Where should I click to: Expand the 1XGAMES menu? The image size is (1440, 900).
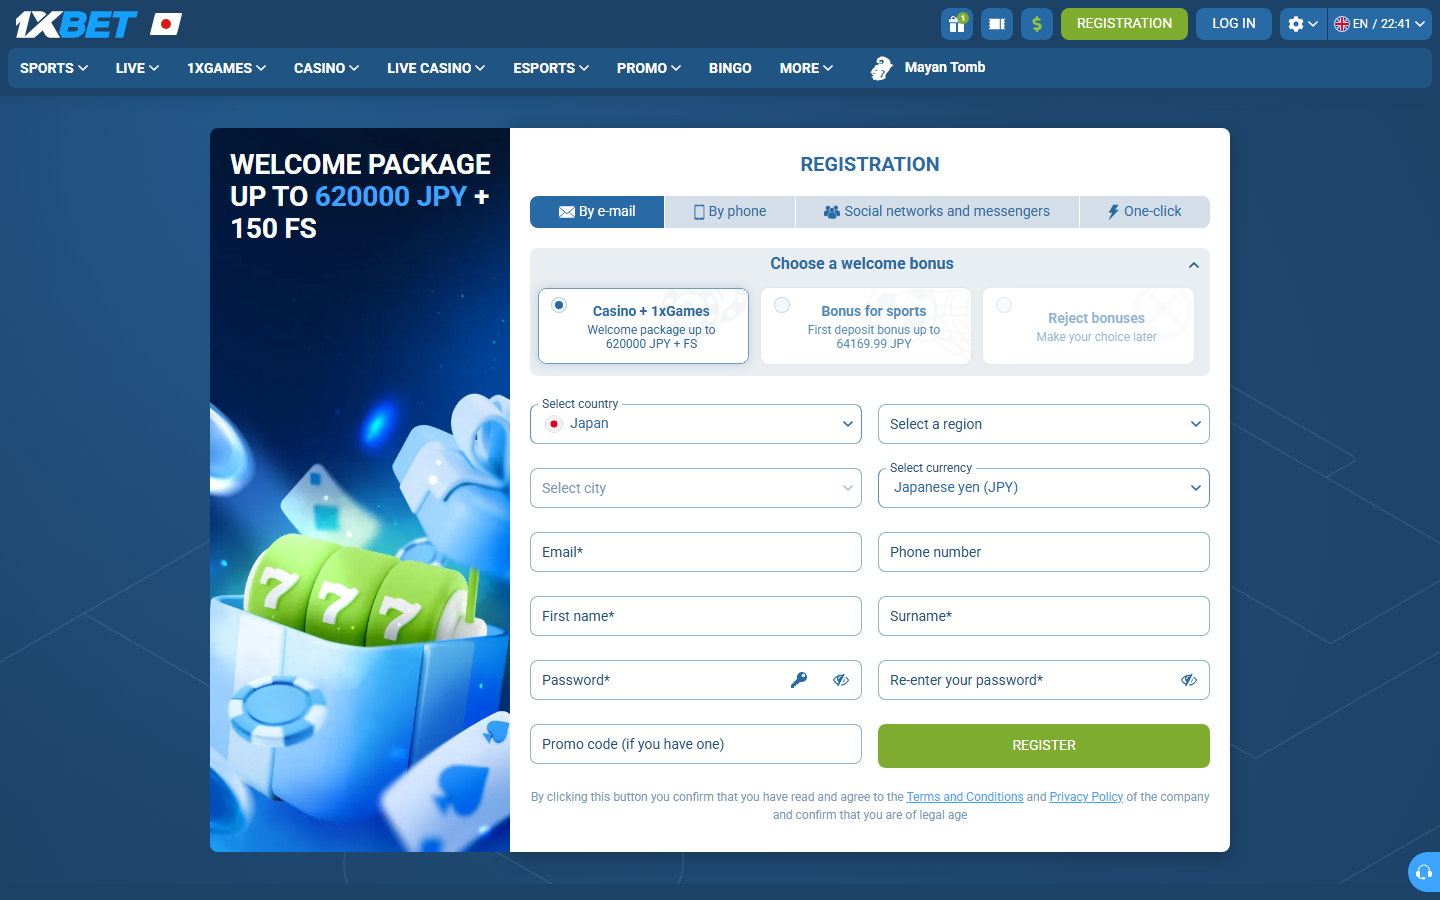pyautogui.click(x=226, y=68)
